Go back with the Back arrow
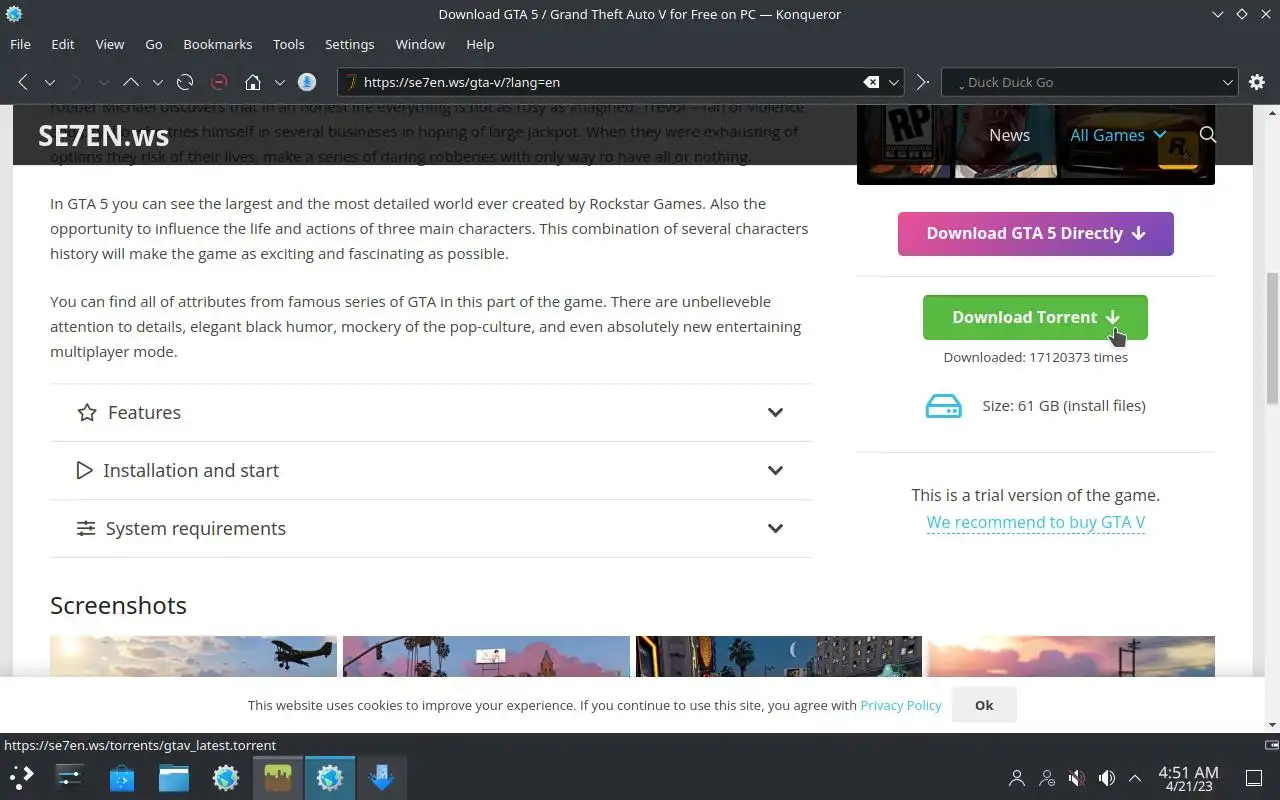Image resolution: width=1280 pixels, height=800 pixels. click(23, 82)
